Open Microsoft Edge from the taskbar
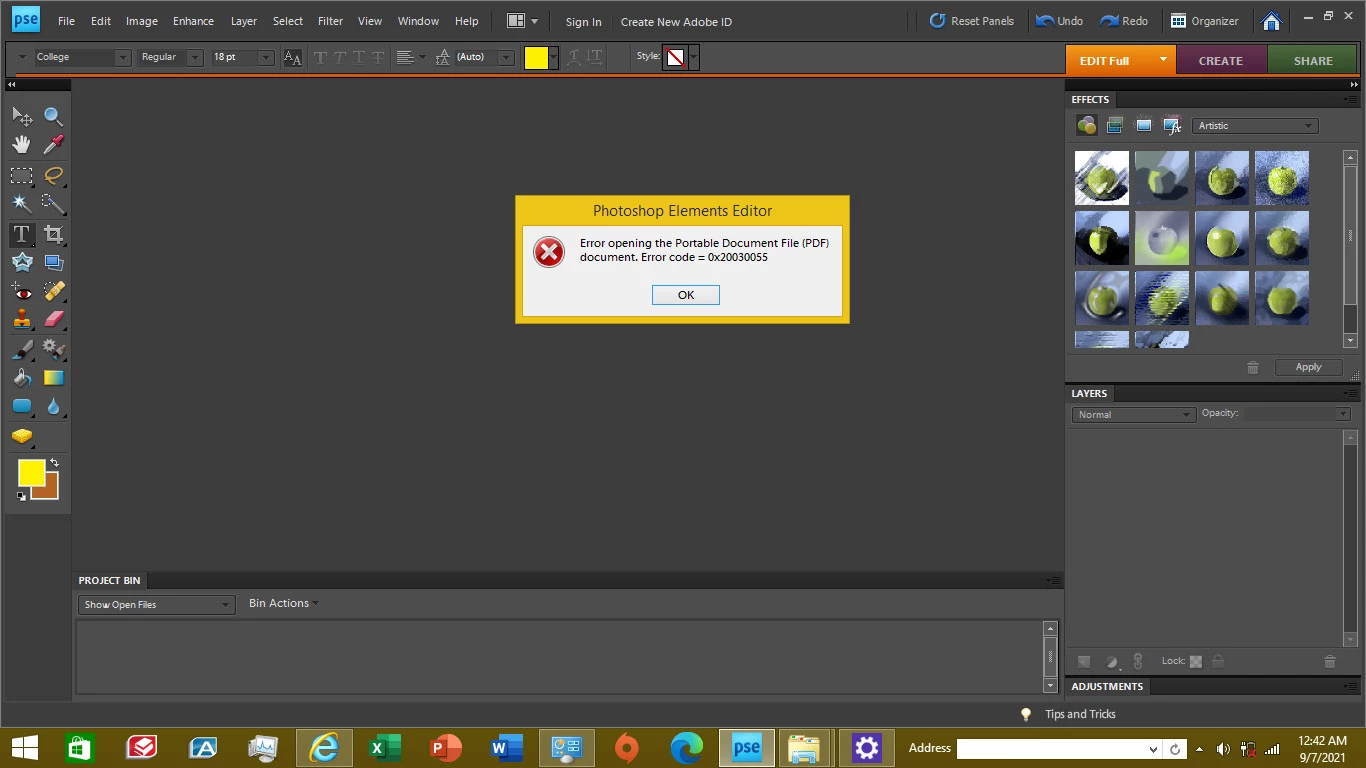 pos(686,748)
